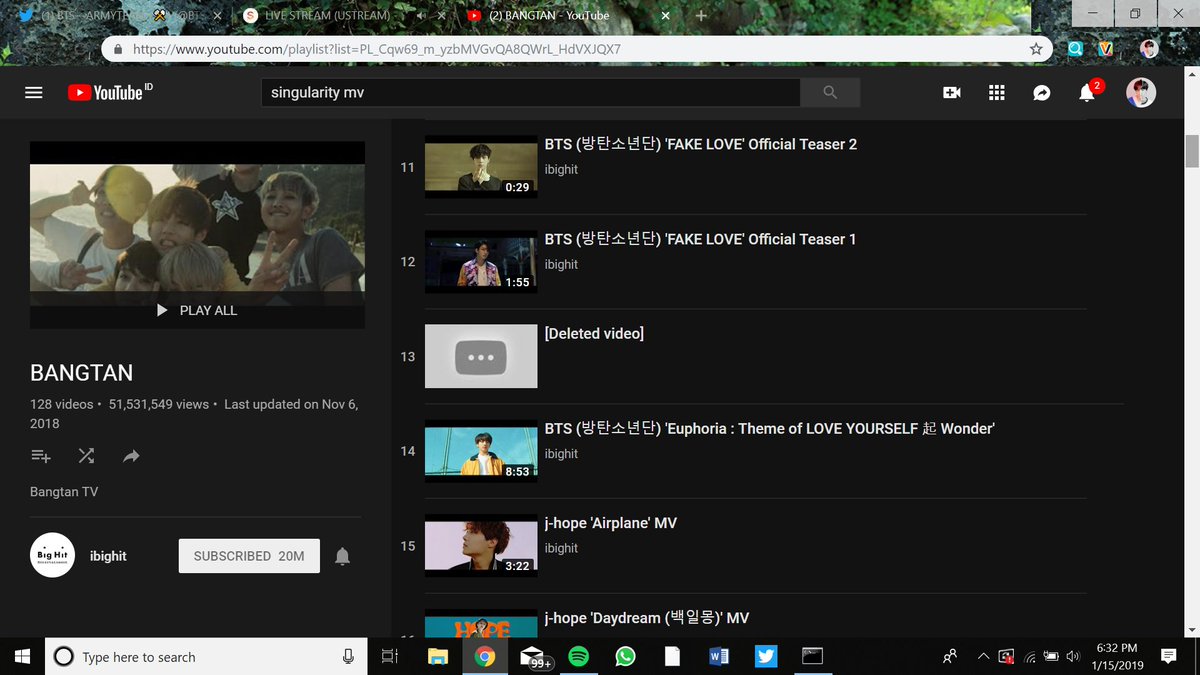Screen dimensions: 1200x675
Task: Open Microsoft Word from the taskbar
Action: tap(719, 656)
